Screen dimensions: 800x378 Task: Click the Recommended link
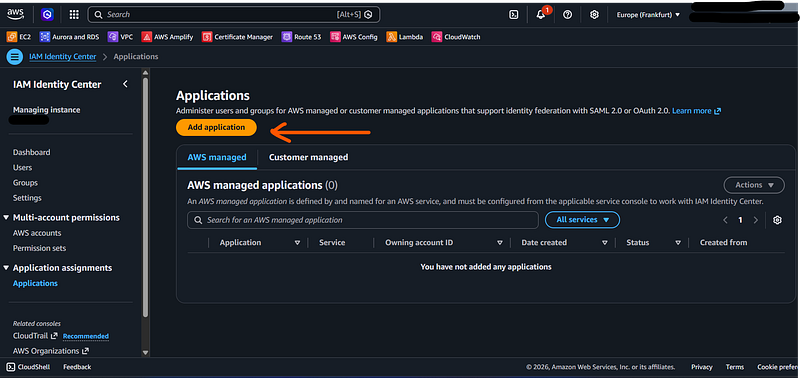(86, 336)
